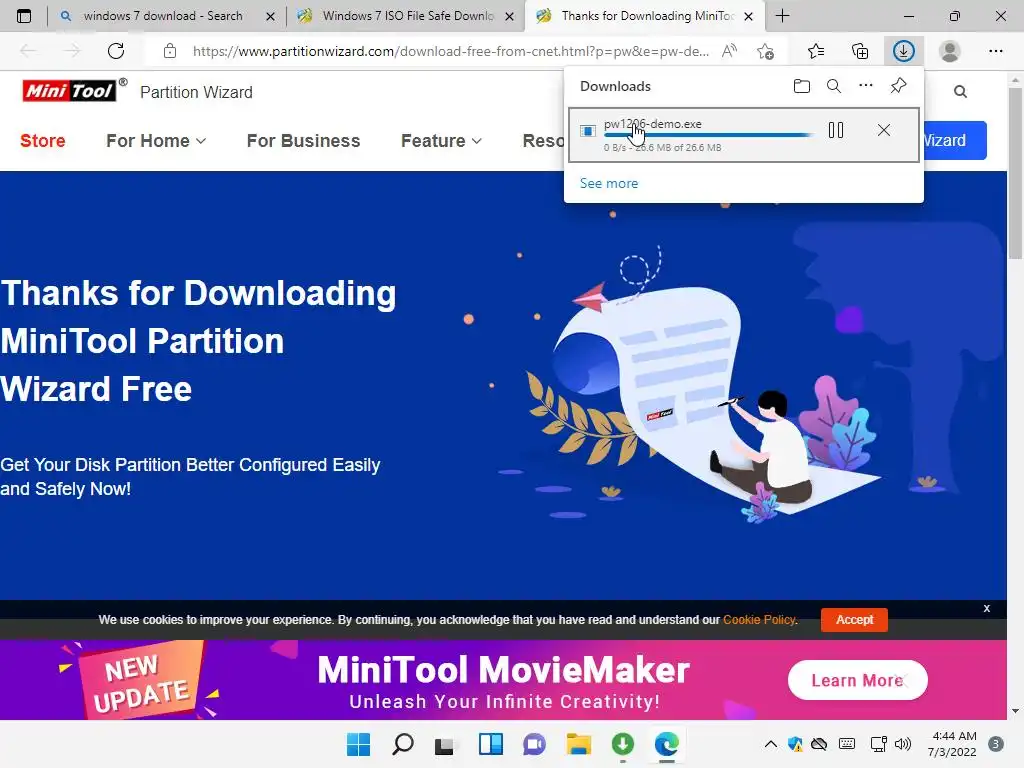
Task: Search downloads in Downloads panel
Action: [x=834, y=86]
